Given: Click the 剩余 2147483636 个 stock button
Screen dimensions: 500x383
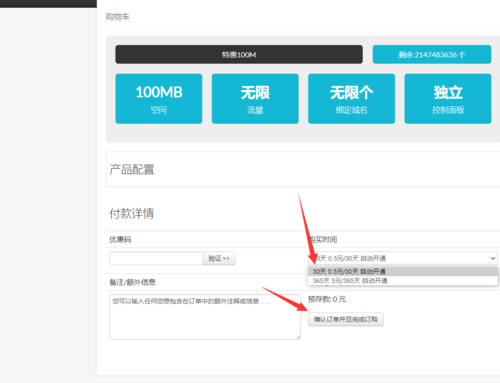Looking at the screenshot, I should click(x=432, y=54).
